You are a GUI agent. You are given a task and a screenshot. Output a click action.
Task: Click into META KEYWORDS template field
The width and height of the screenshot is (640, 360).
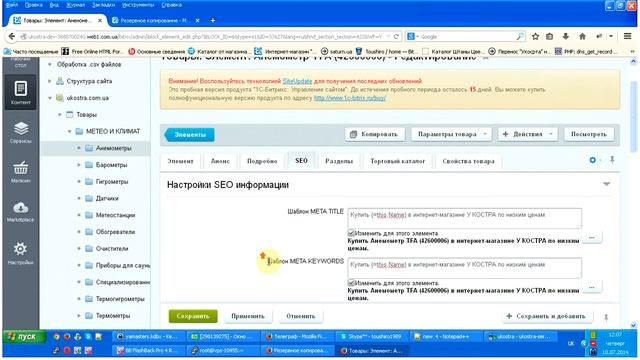464,268
